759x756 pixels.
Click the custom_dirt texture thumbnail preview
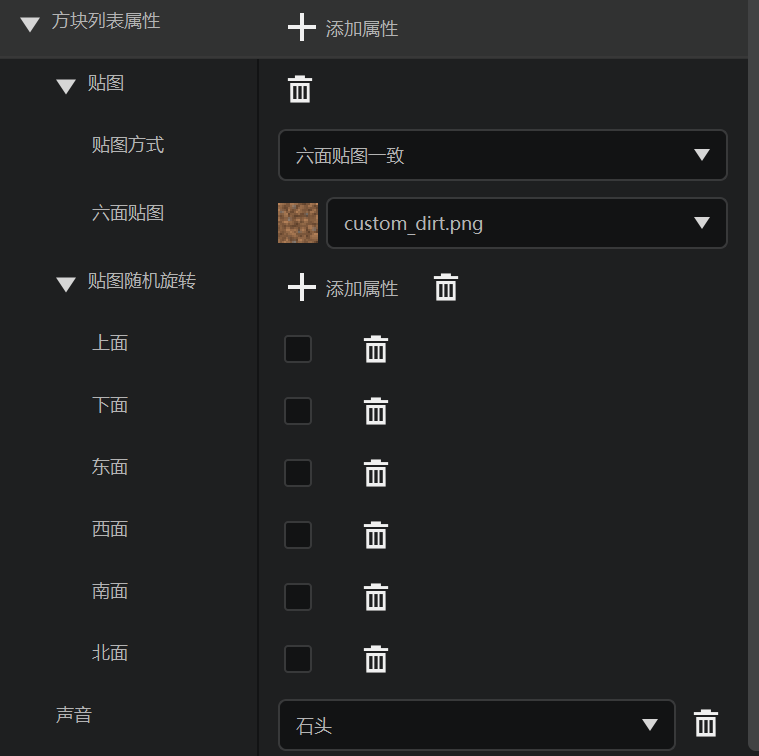298,223
